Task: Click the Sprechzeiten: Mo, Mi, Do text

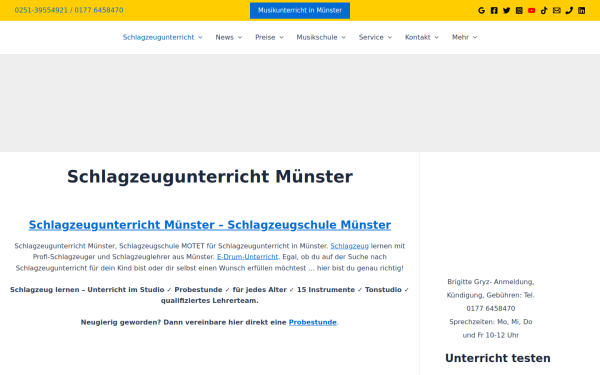Action: pyautogui.click(x=491, y=322)
